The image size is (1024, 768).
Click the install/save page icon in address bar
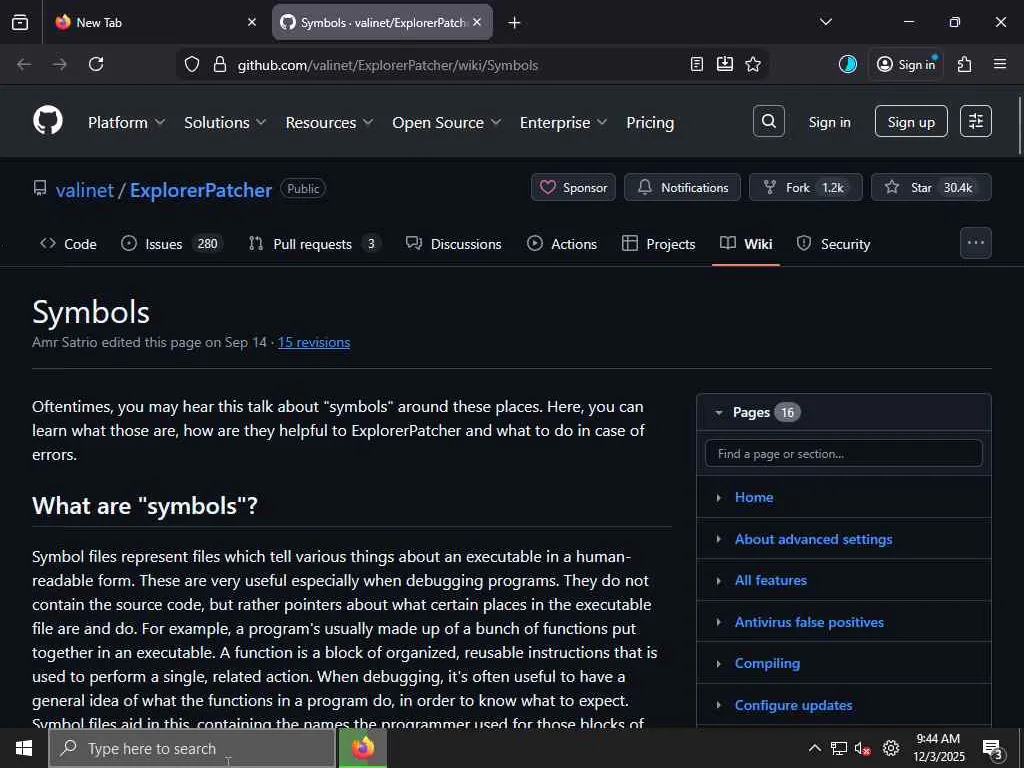point(725,64)
